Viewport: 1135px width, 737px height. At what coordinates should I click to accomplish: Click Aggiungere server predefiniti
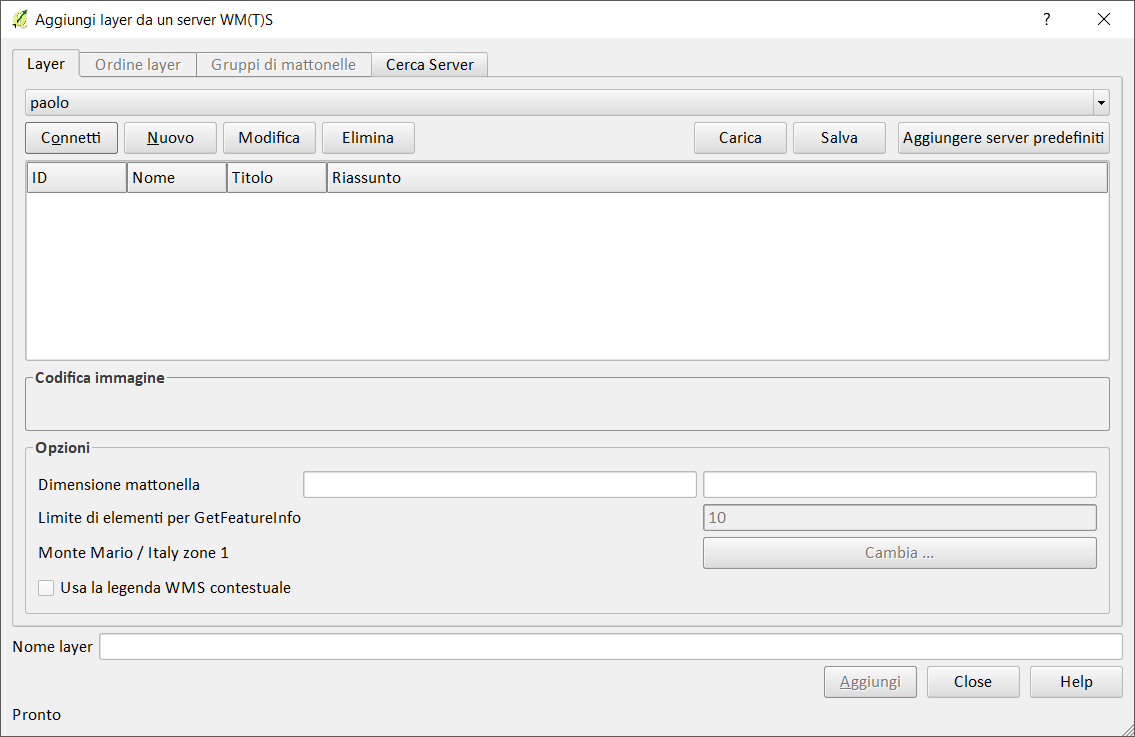pyautogui.click(x=1003, y=138)
